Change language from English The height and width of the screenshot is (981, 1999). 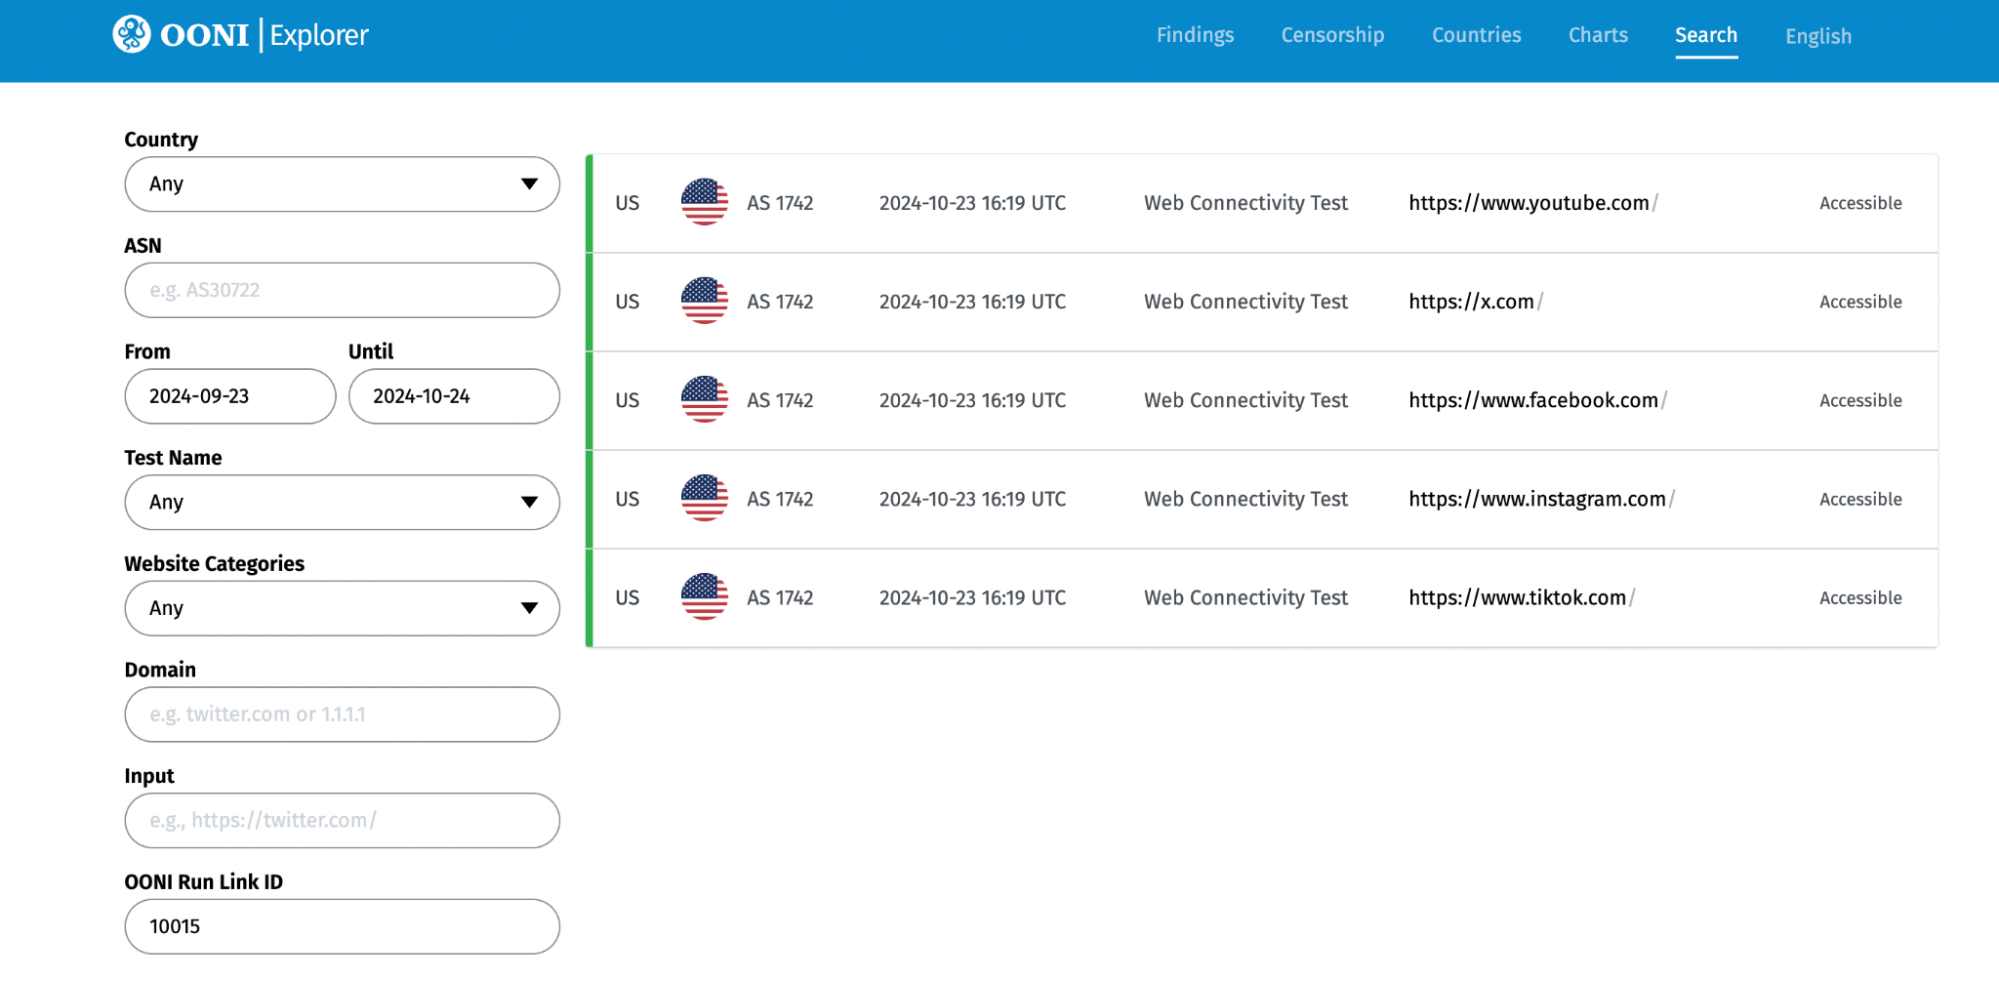[x=1817, y=36]
